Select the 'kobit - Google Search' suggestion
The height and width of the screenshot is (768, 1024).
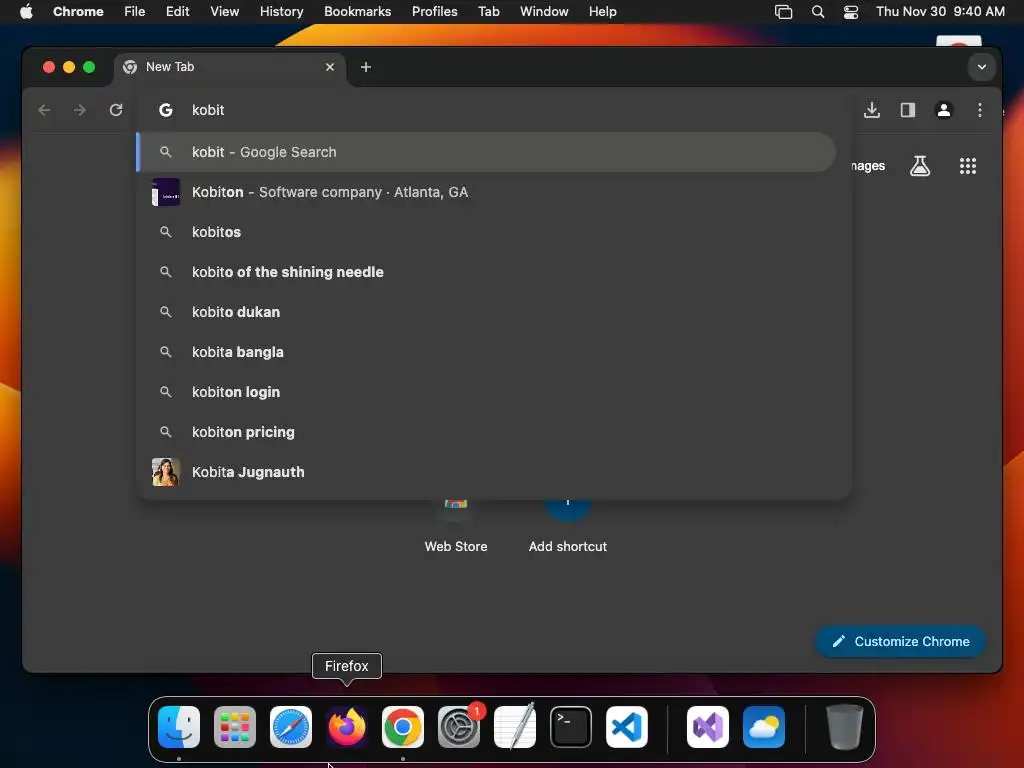(x=486, y=152)
